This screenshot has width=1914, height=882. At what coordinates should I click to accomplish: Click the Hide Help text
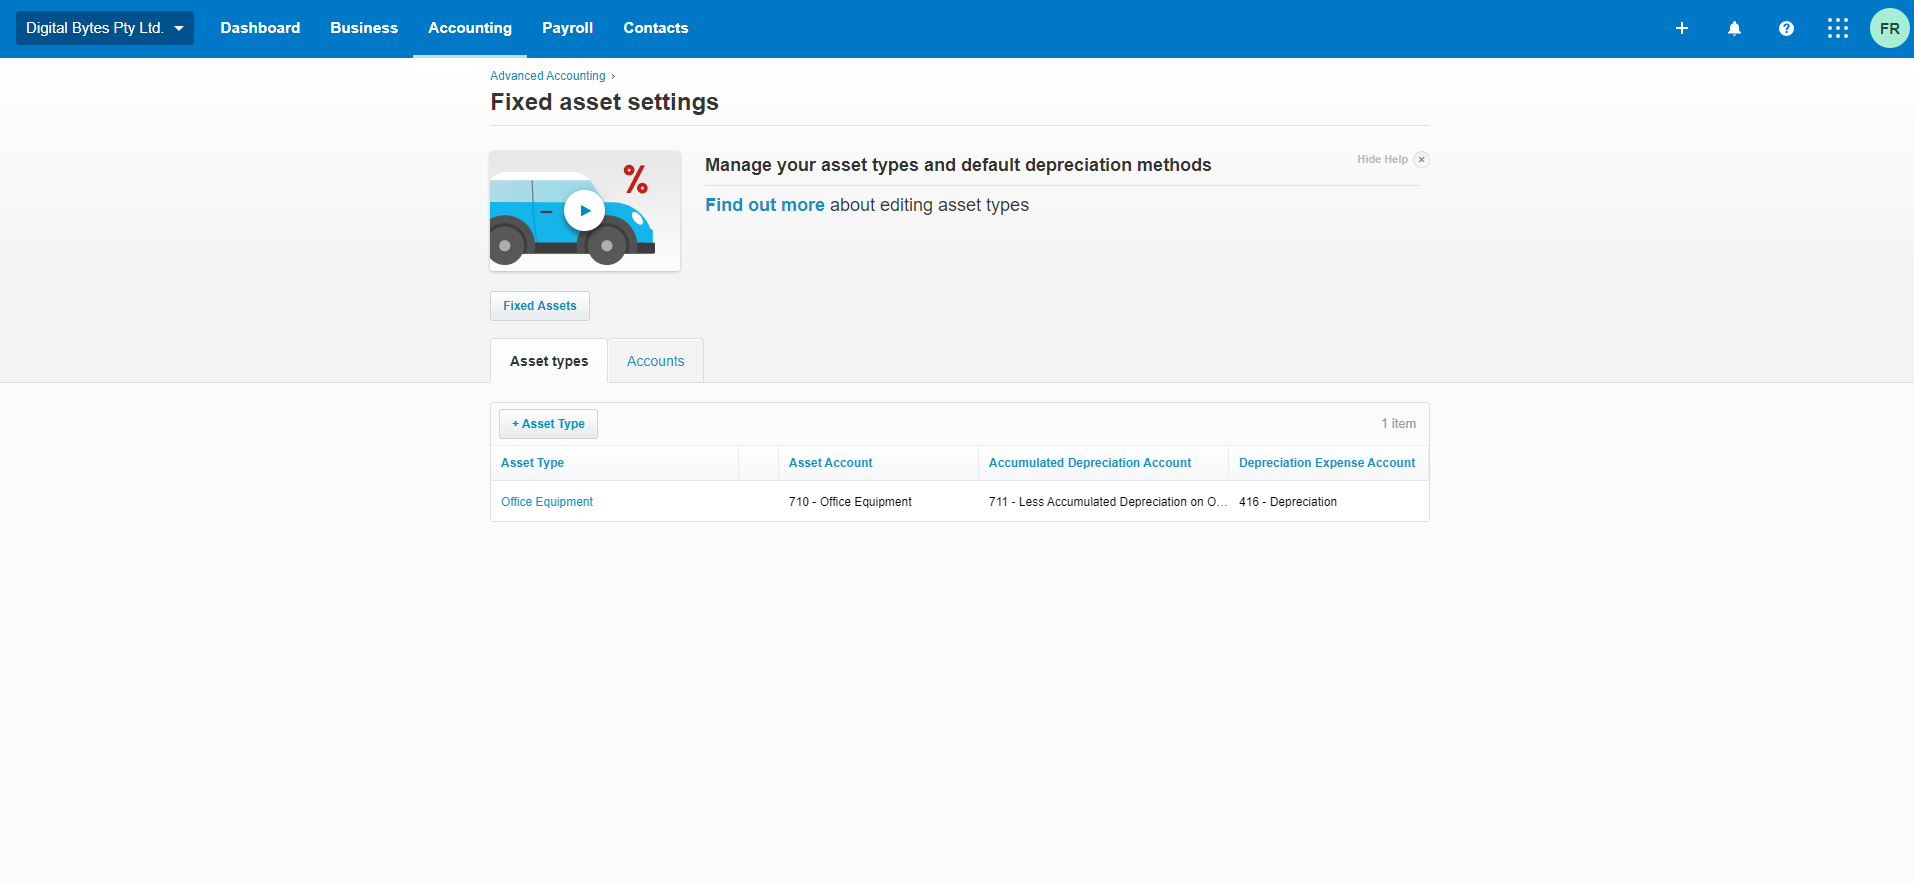[x=1382, y=160]
